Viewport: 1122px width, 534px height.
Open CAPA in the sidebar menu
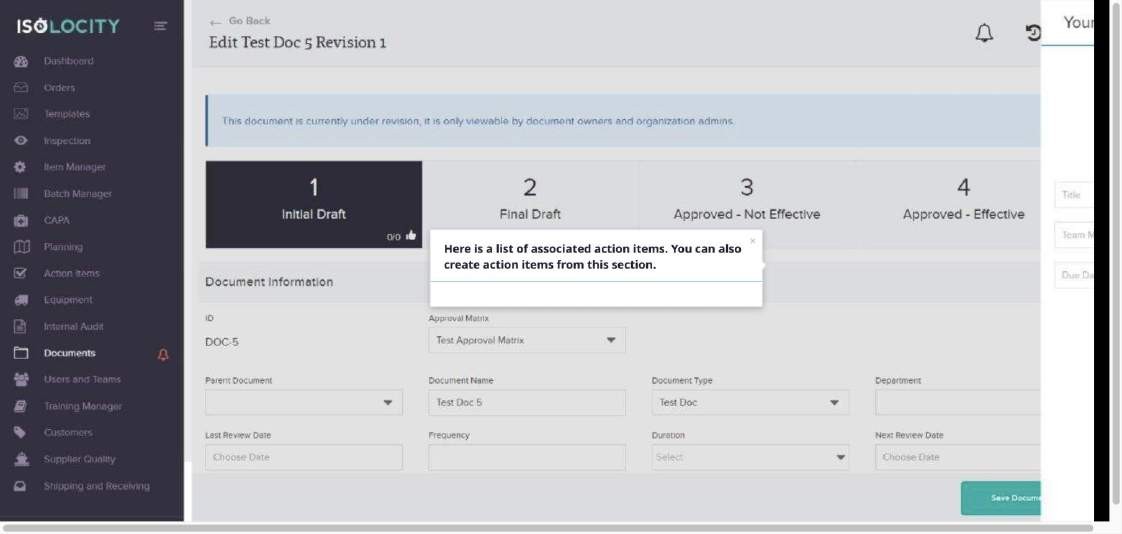(x=57, y=220)
